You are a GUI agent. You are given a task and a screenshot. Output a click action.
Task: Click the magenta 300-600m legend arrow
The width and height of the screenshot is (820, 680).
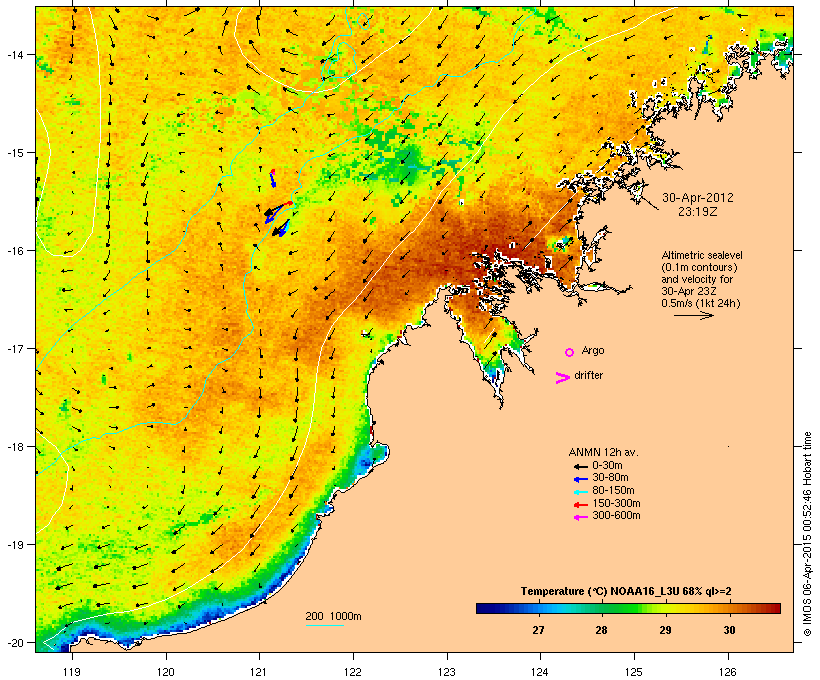[x=580, y=517]
